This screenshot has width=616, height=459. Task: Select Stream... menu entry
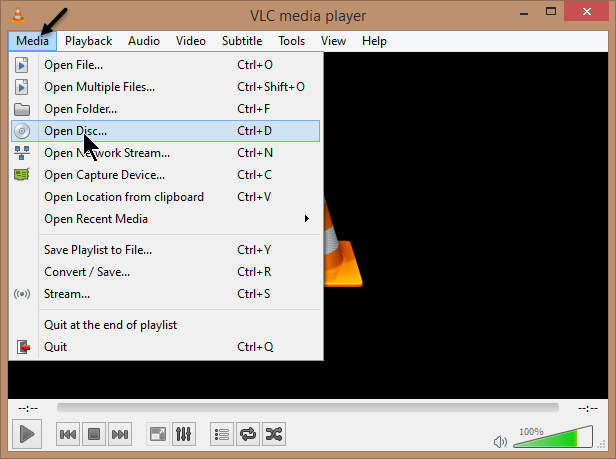(x=165, y=294)
